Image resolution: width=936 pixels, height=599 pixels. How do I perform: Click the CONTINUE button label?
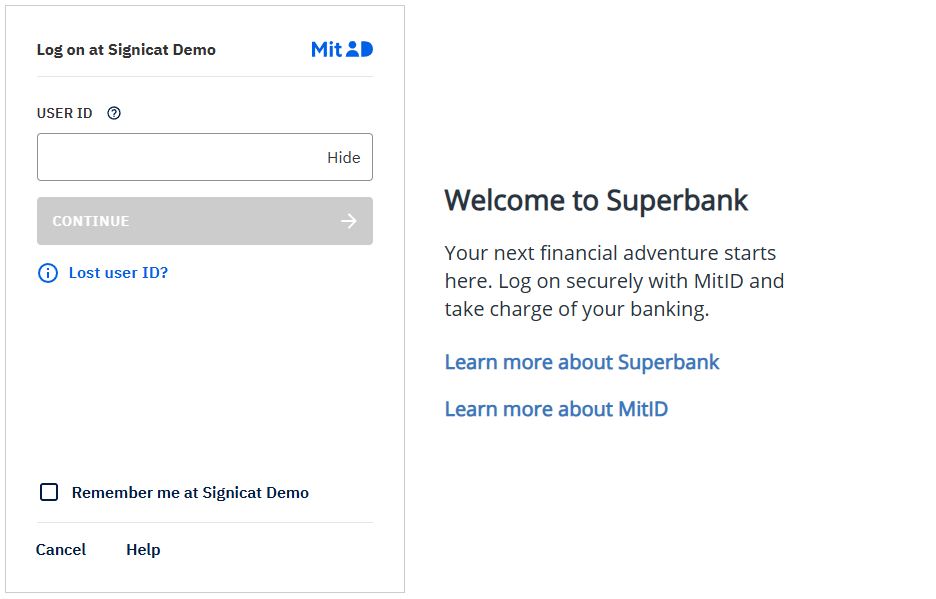pyautogui.click(x=91, y=221)
